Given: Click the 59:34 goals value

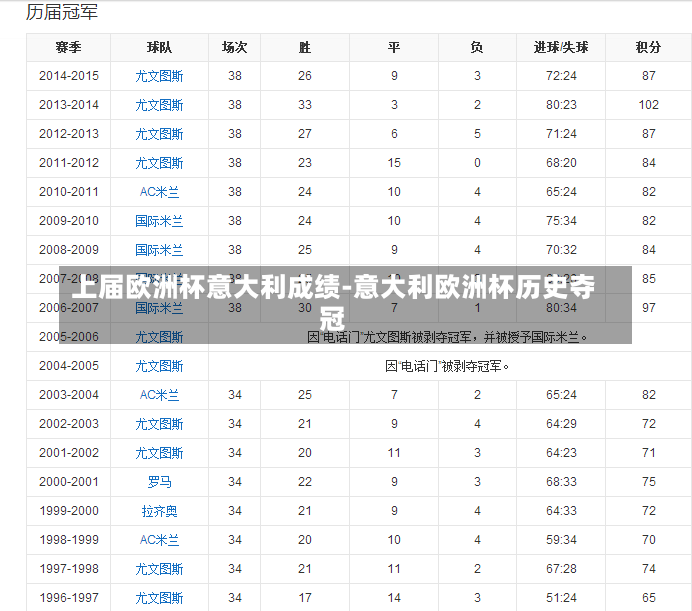Looking at the screenshot, I should pos(561,540).
